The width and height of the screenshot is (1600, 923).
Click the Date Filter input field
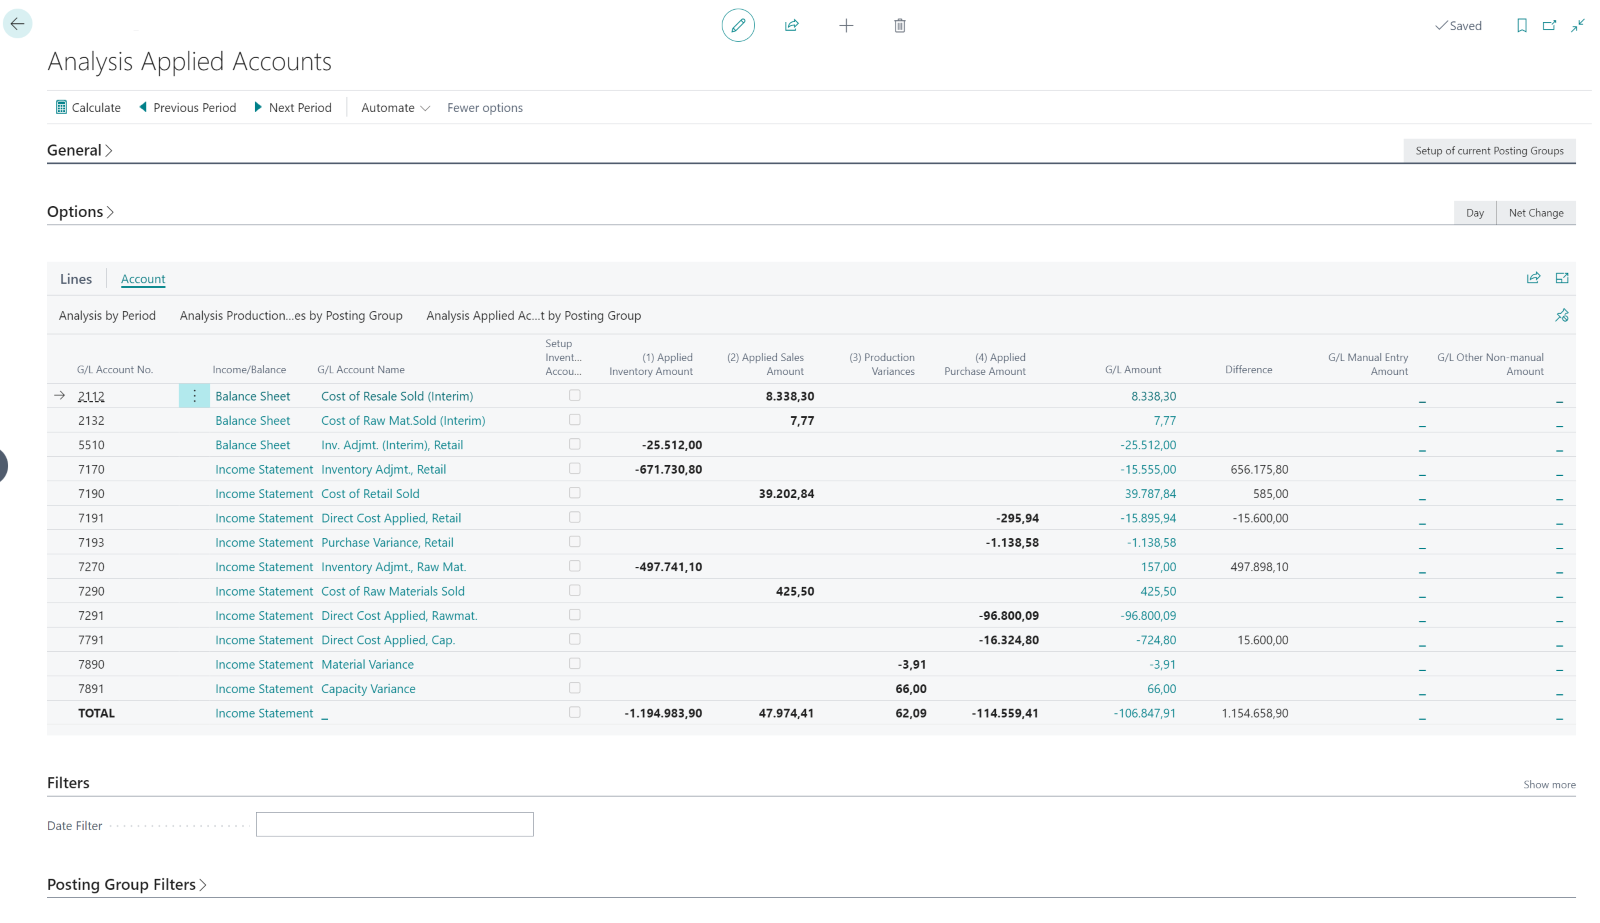(x=395, y=824)
